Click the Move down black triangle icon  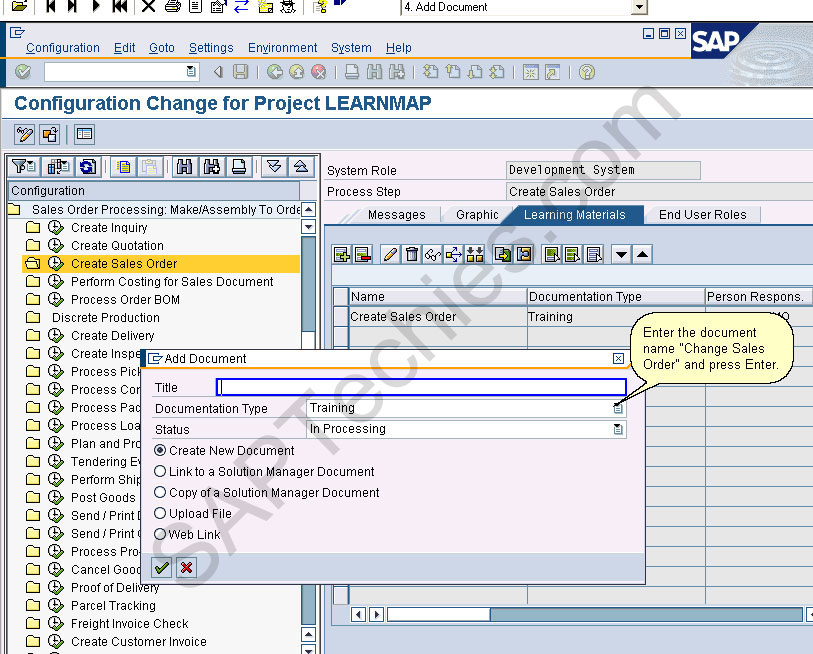(x=621, y=255)
